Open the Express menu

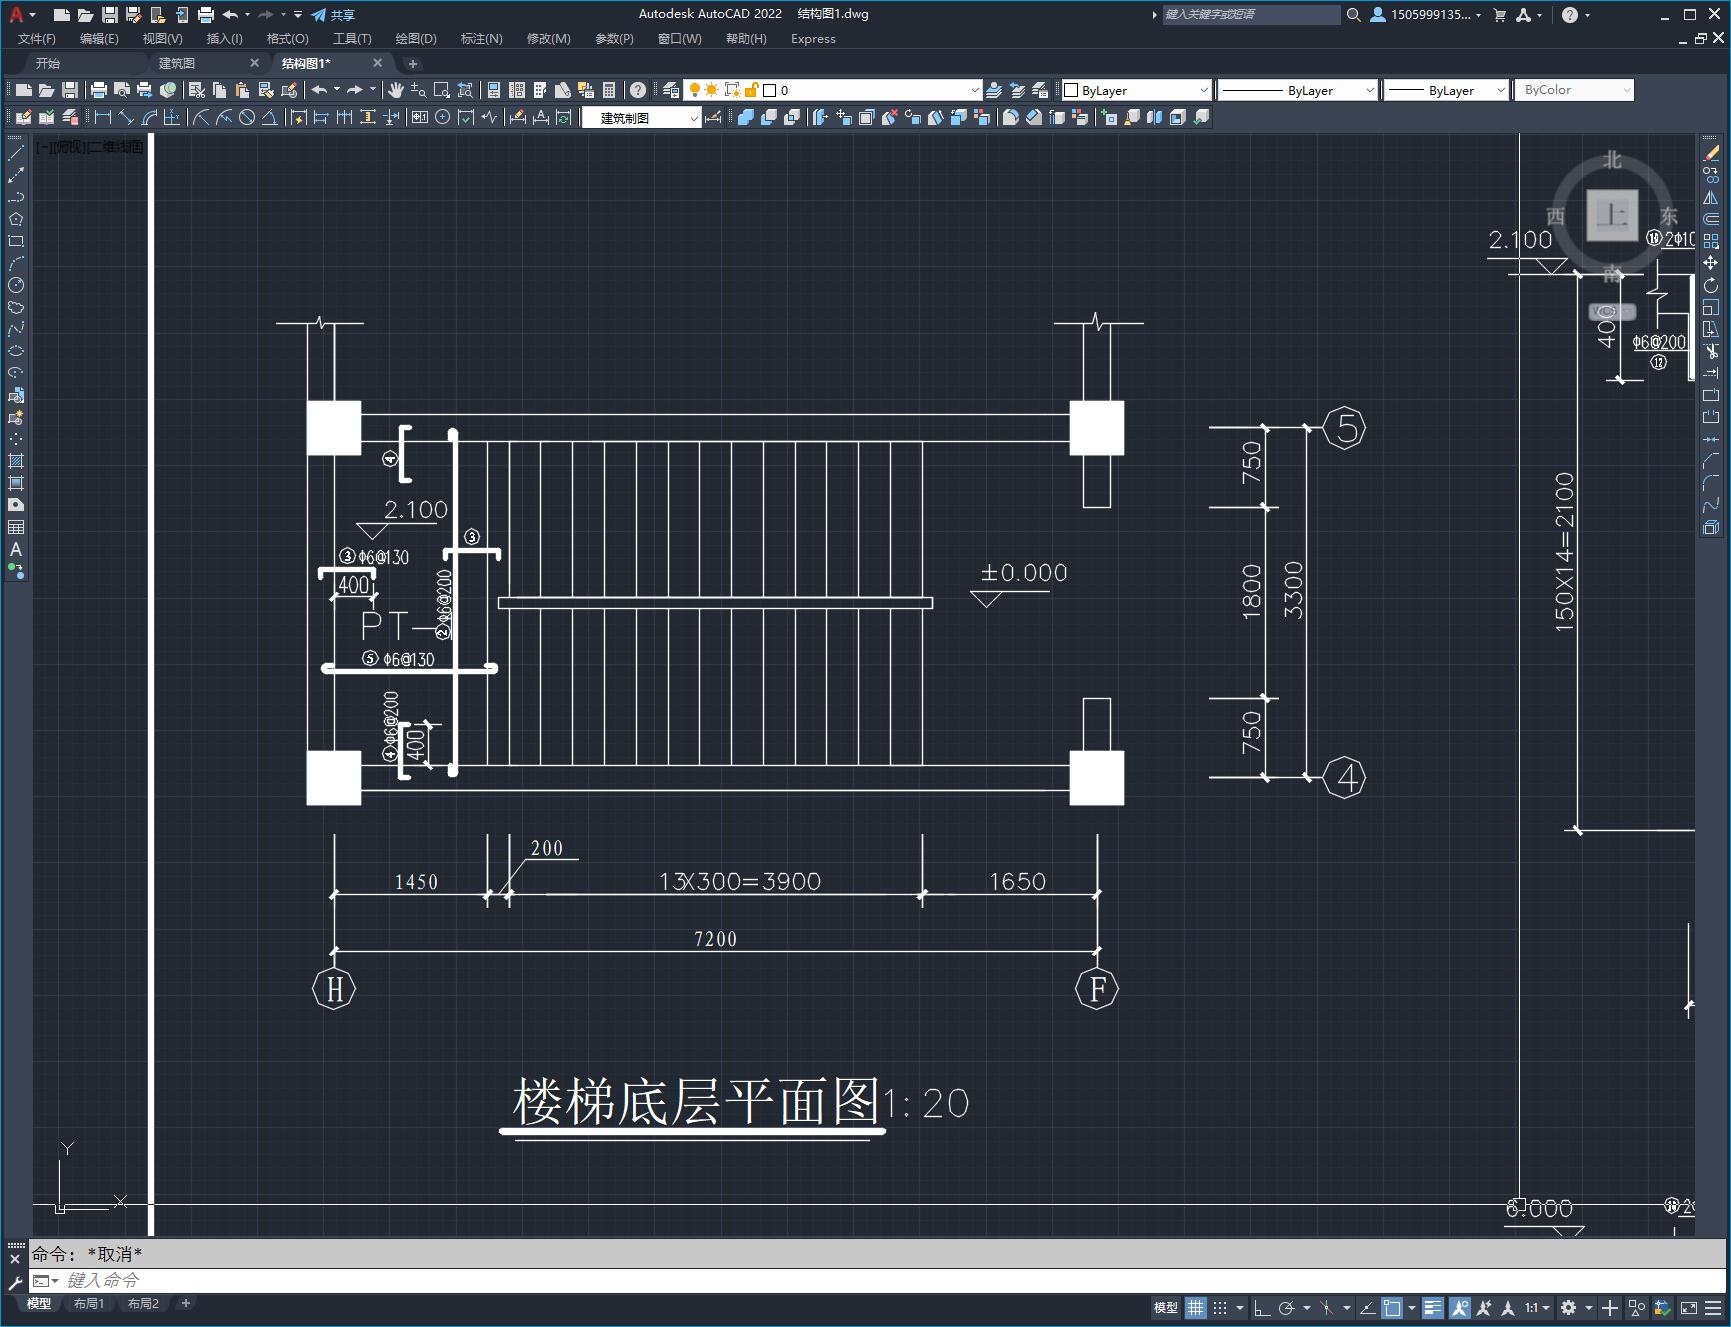pos(813,39)
